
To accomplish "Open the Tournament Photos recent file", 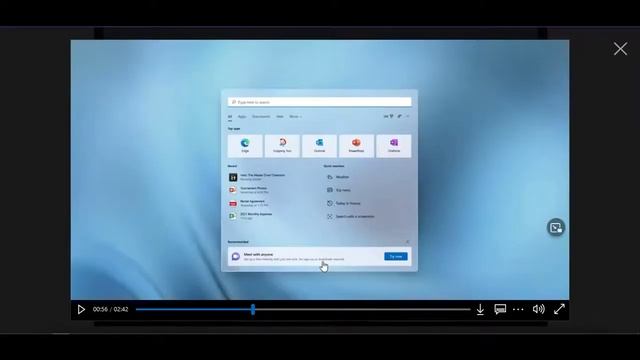I will pyautogui.click(x=249, y=190).
